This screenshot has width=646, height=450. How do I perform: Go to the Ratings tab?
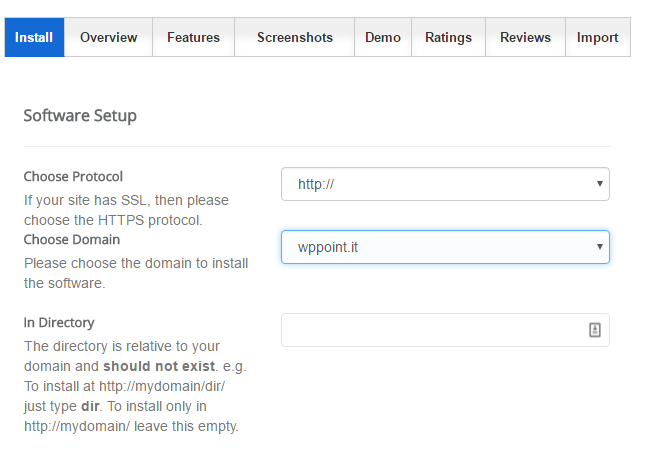pyautogui.click(x=448, y=37)
